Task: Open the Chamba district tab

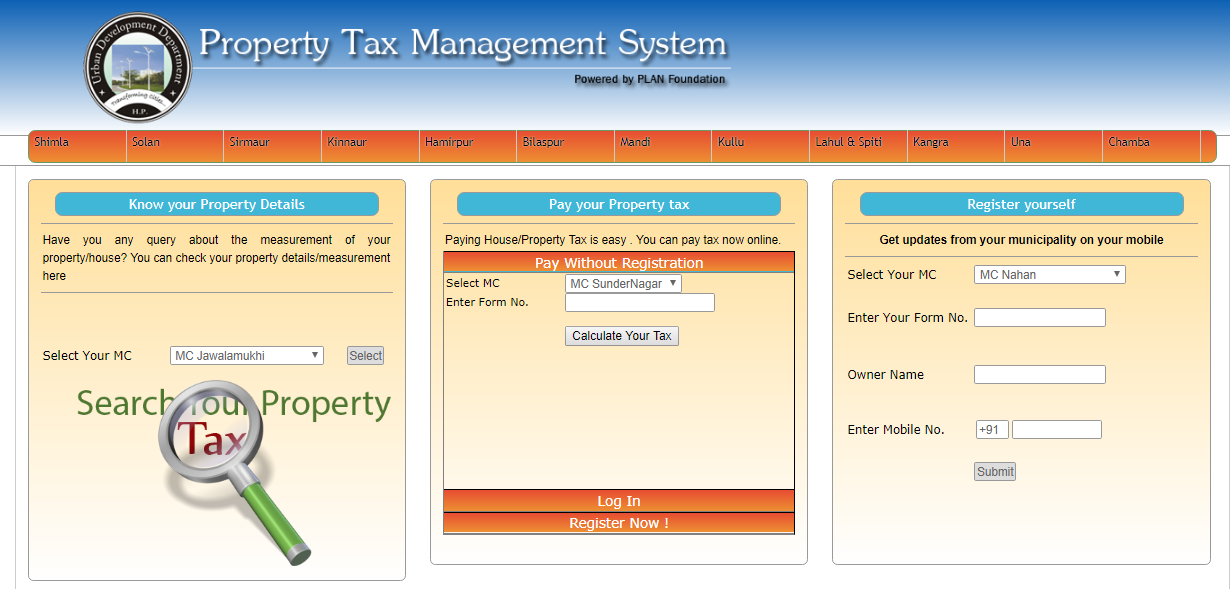Action: tap(1150, 146)
